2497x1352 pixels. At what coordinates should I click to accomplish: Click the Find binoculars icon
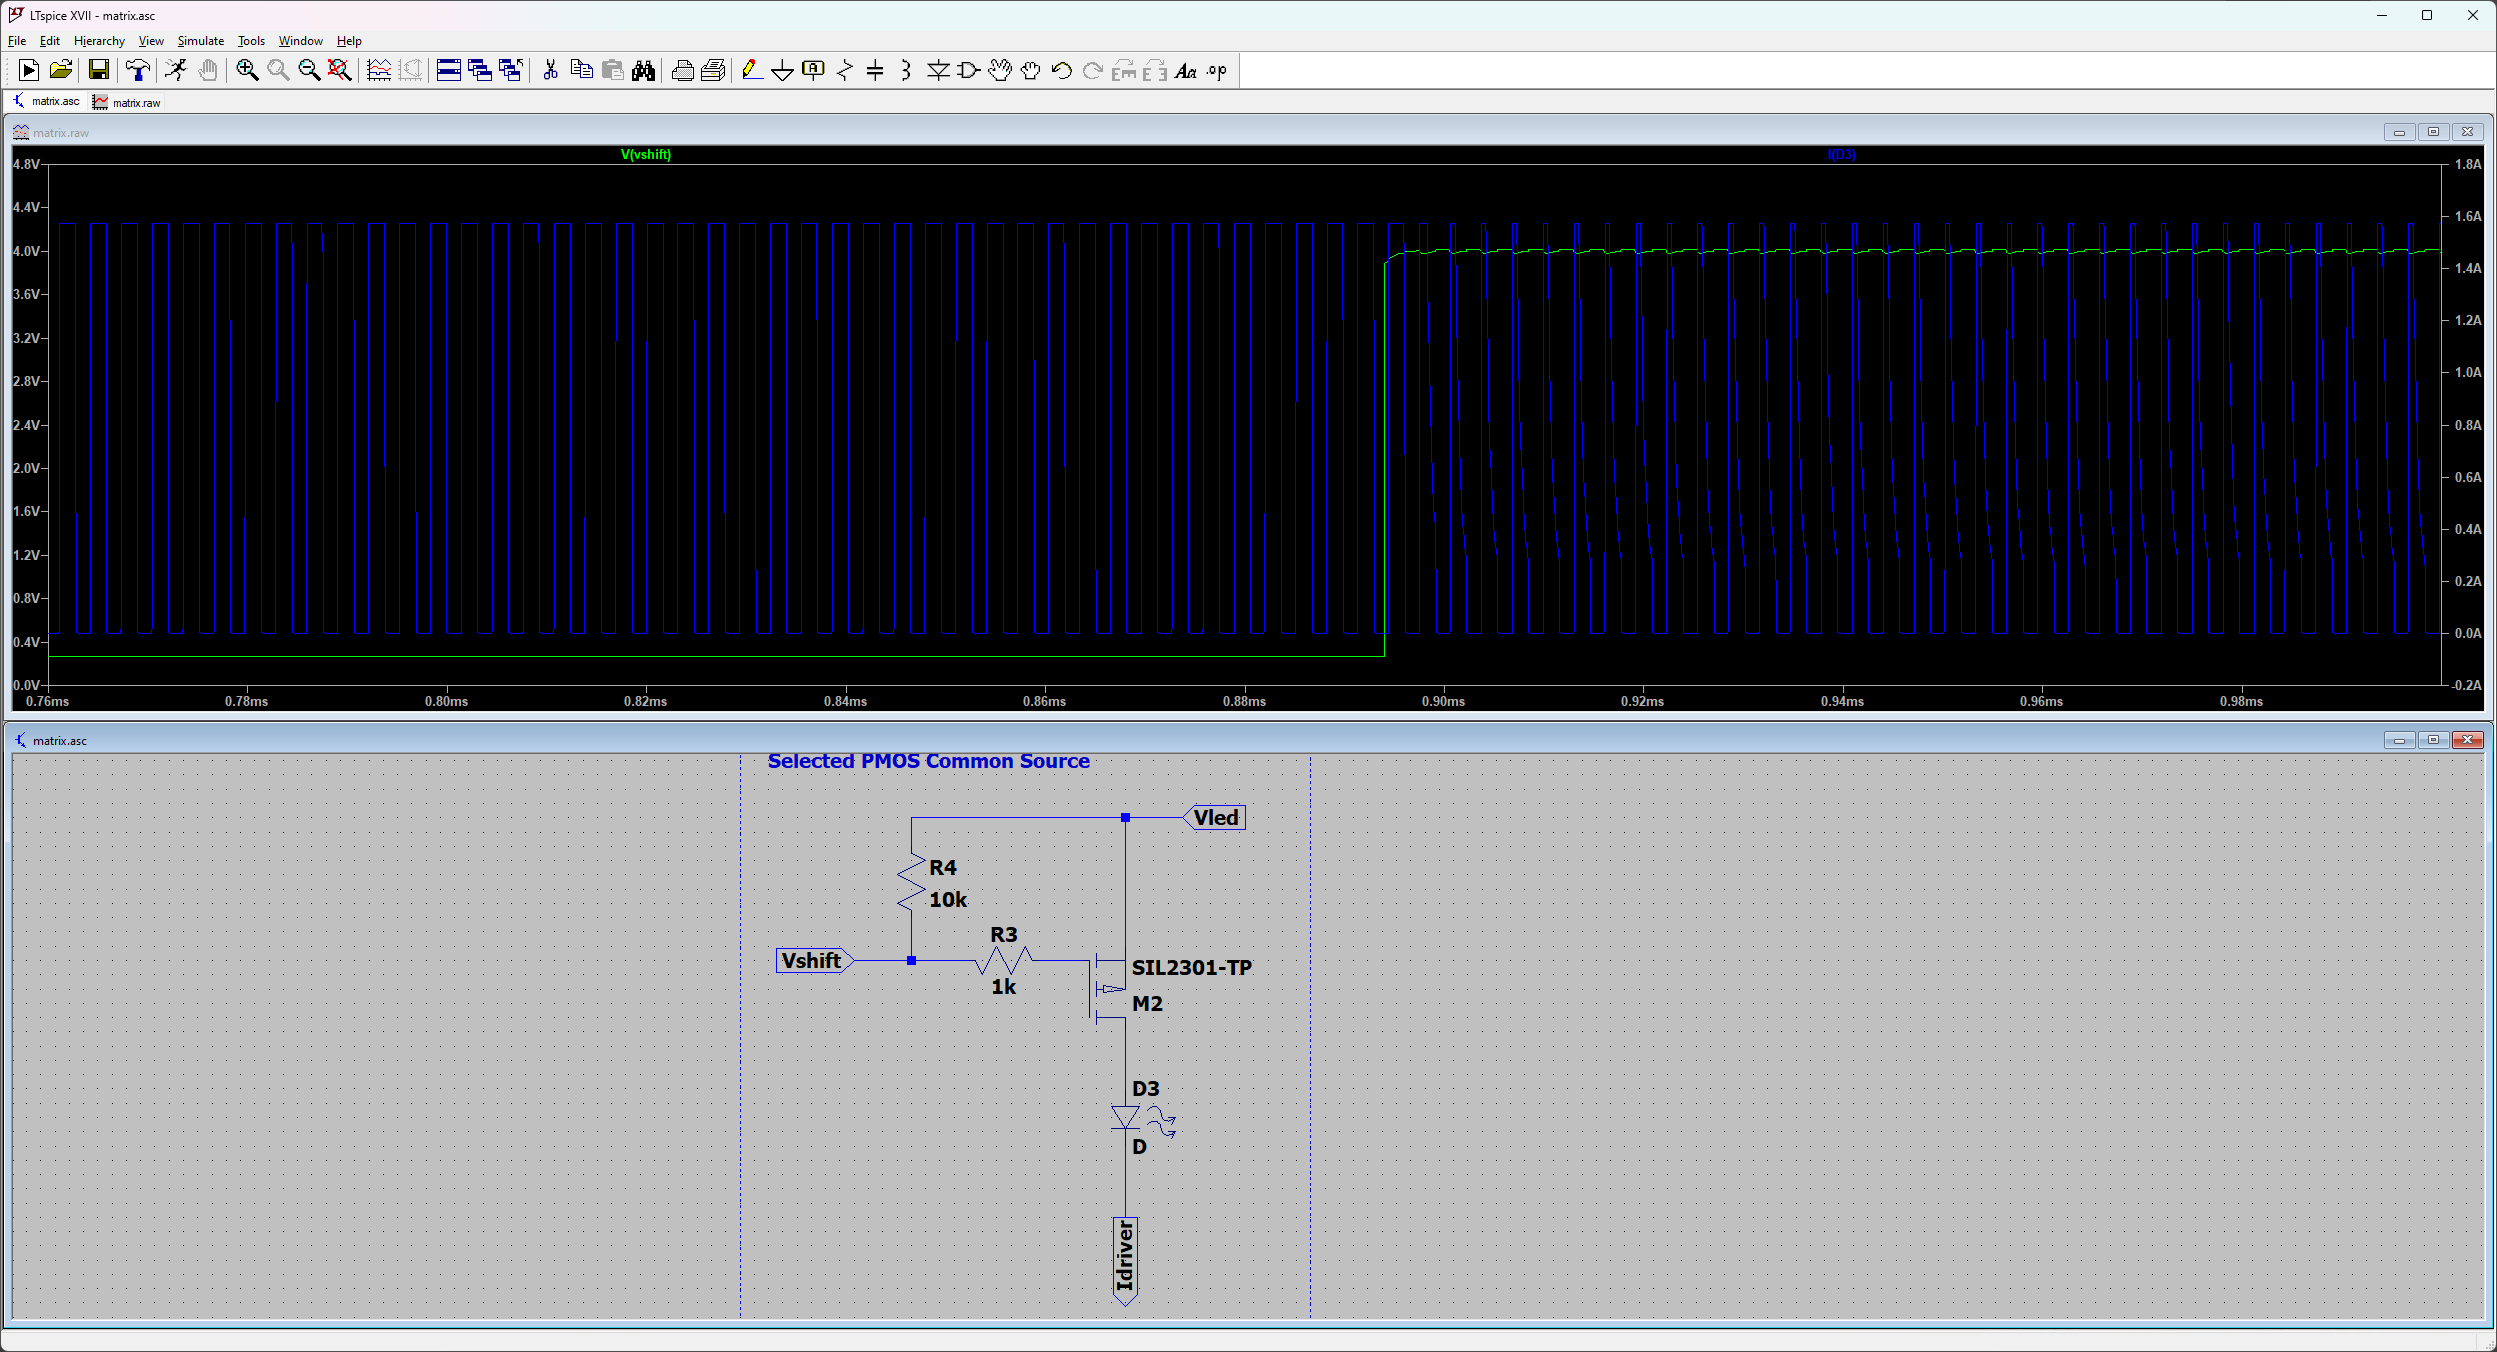(643, 70)
